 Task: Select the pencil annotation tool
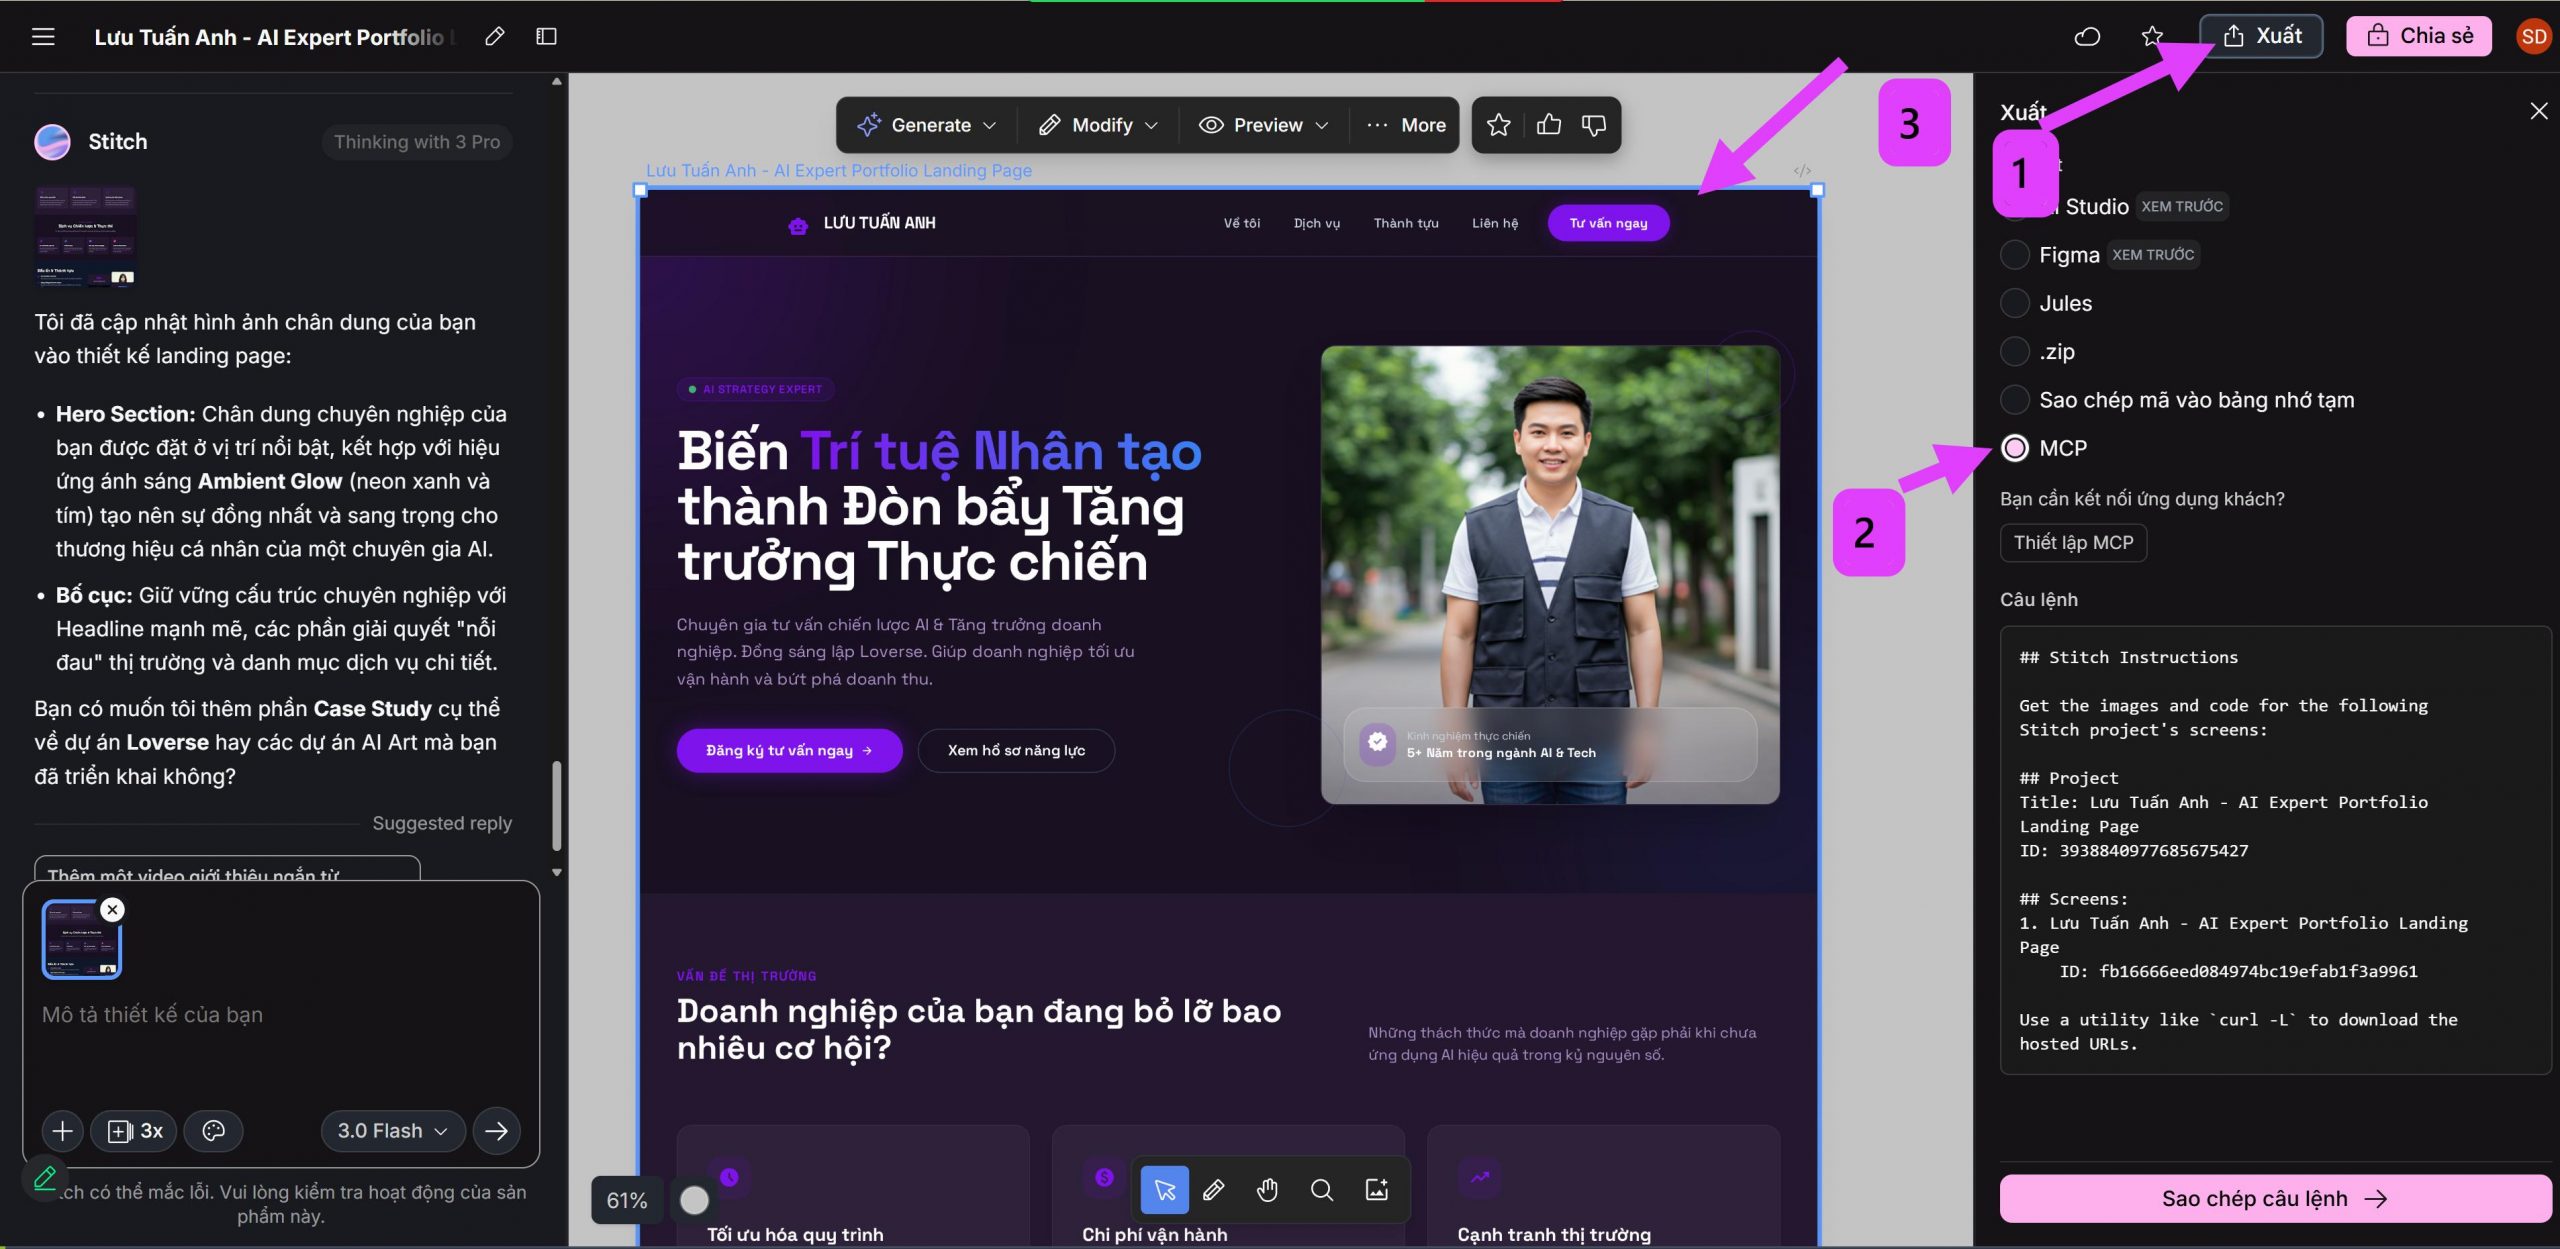pos(1213,1190)
